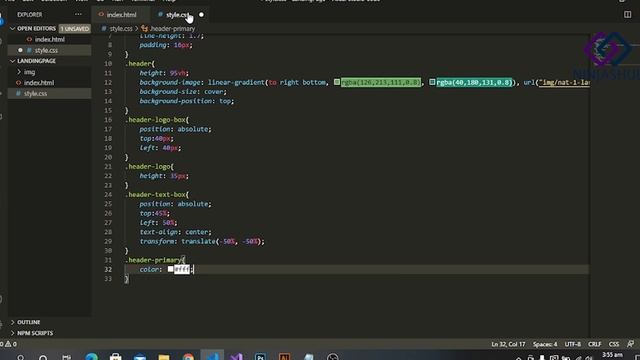Change indentation via Spaces: 4
The width and height of the screenshot is (640, 360).
(x=544, y=344)
